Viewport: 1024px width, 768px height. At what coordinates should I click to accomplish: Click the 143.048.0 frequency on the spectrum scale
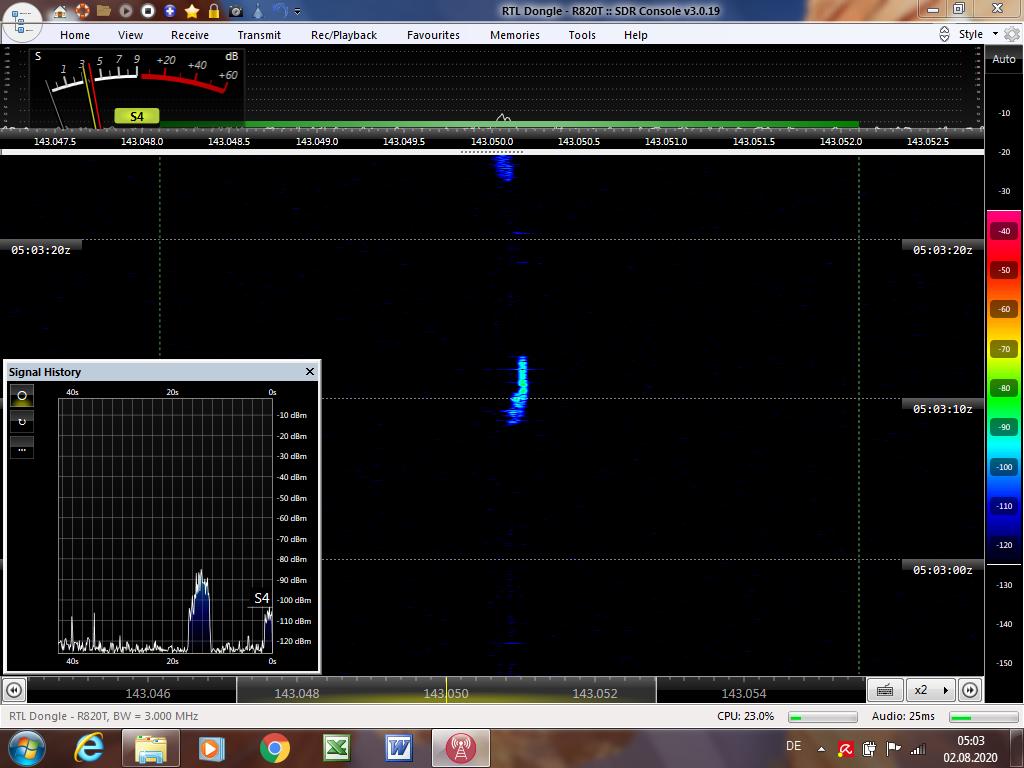pyautogui.click(x=142, y=141)
